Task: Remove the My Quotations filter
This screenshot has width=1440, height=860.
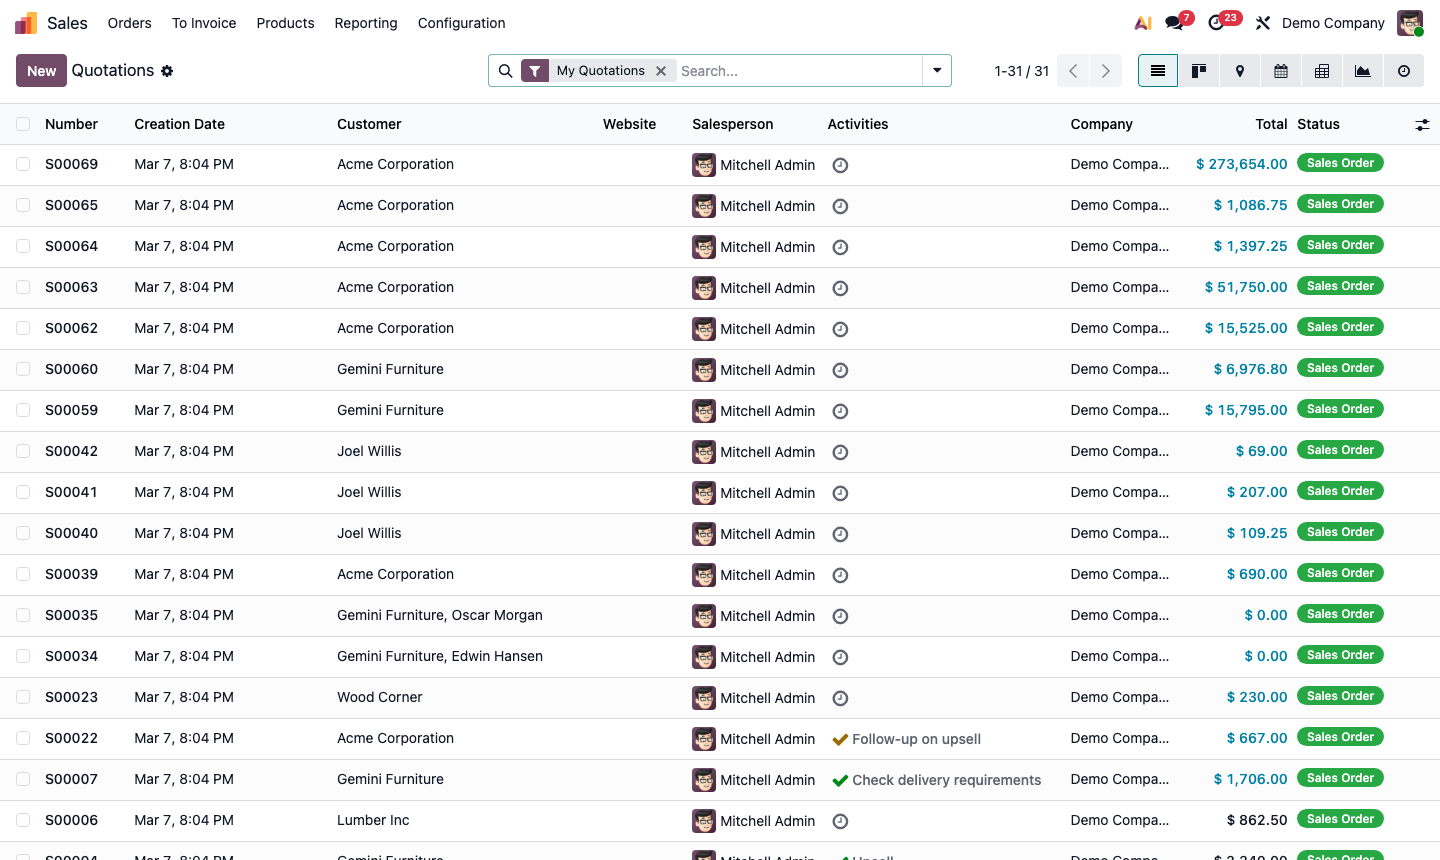Action: pyautogui.click(x=661, y=70)
